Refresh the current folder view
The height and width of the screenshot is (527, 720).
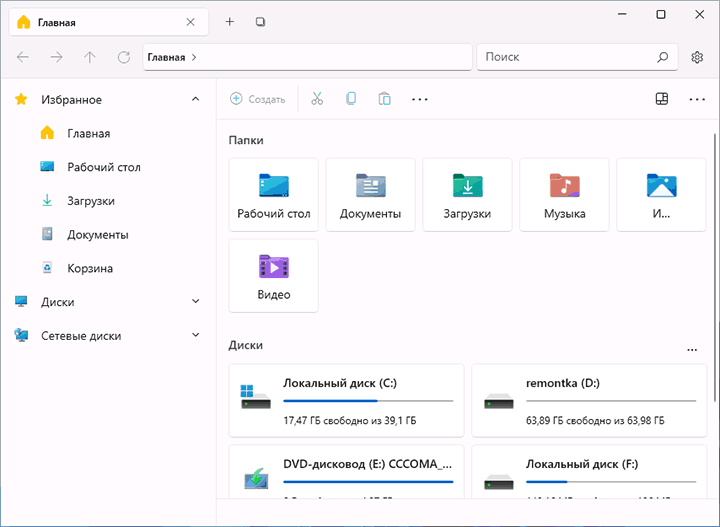click(x=124, y=57)
